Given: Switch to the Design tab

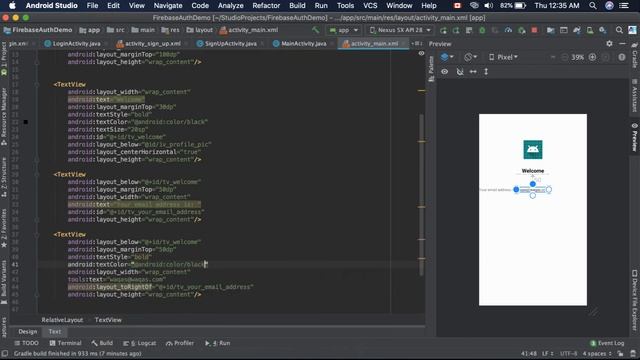Looking at the screenshot, I should tap(27, 331).
